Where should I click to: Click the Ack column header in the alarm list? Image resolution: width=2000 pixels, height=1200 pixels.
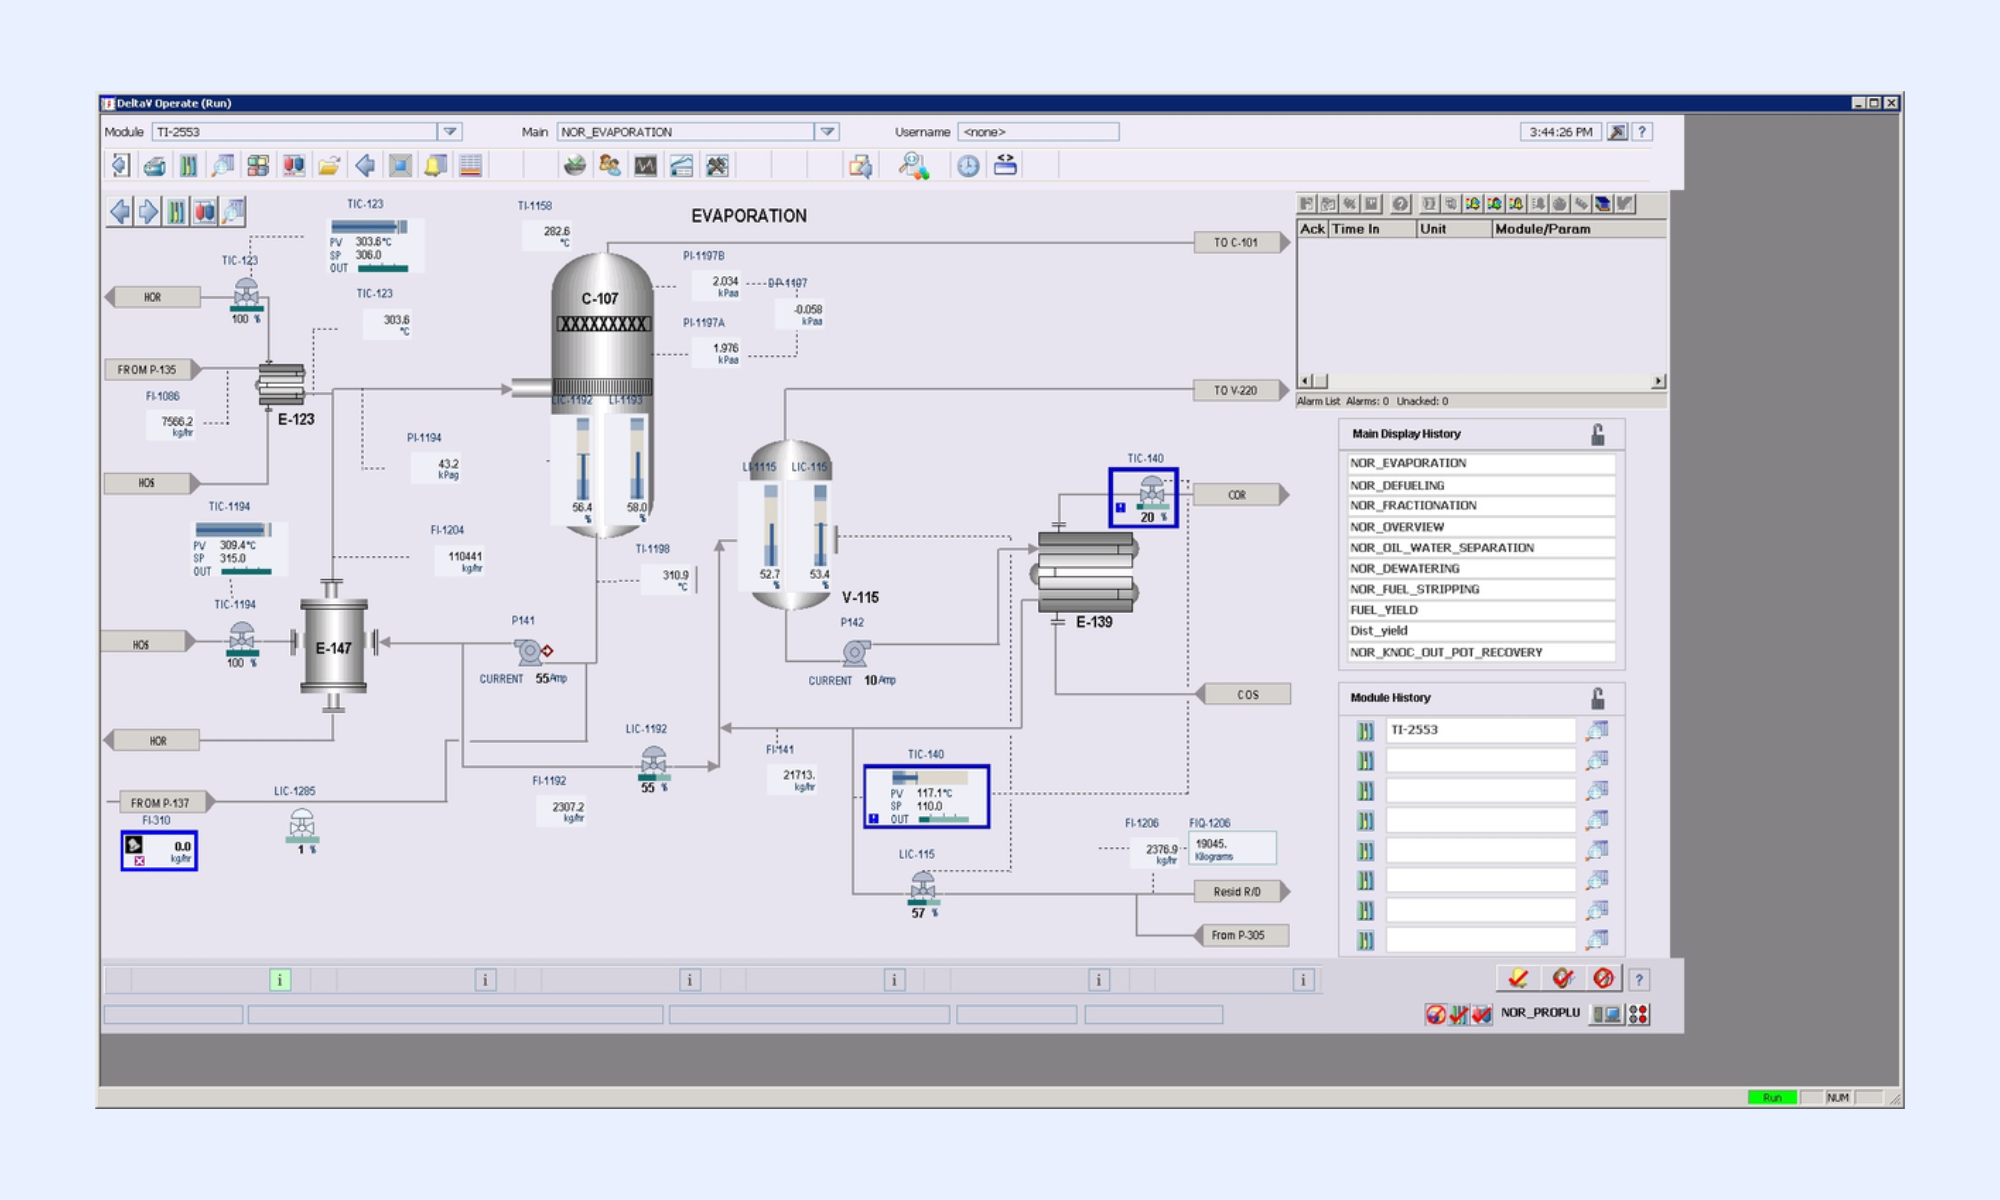[x=1312, y=229]
